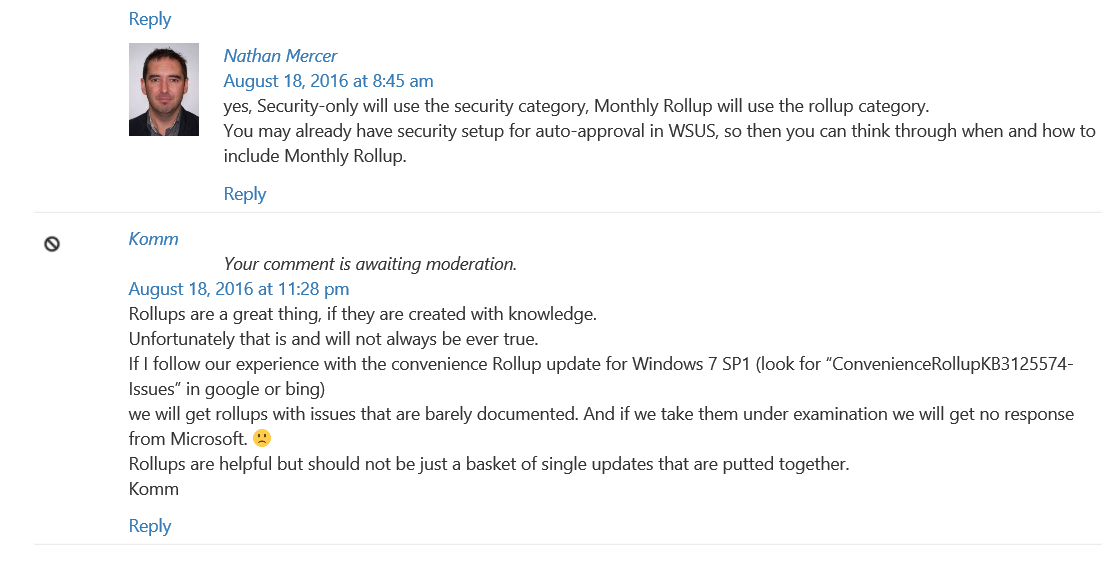
Task: Click the sad face emoji after Microsoft
Action: (262, 438)
